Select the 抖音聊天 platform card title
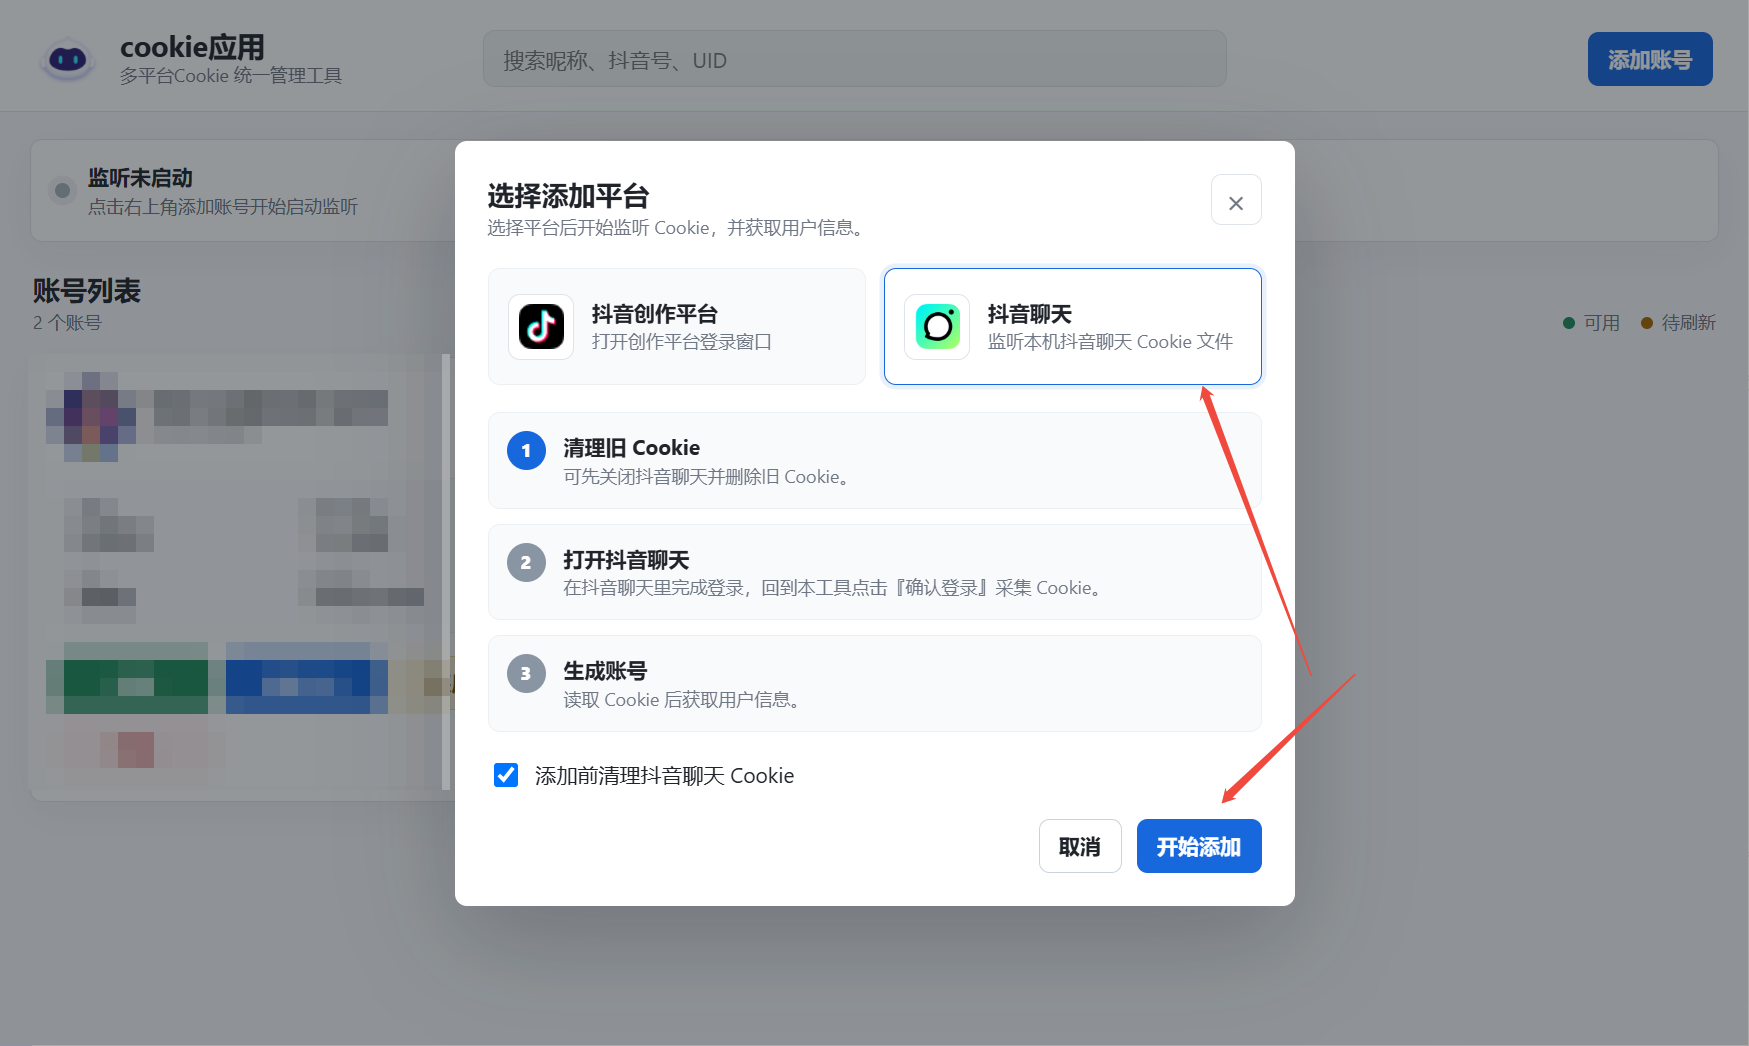1749x1046 pixels. (1030, 314)
